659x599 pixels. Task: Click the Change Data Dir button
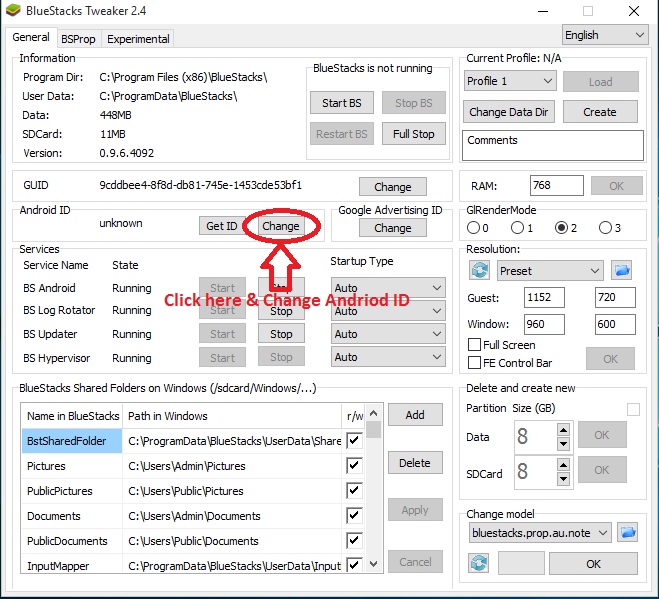click(x=509, y=112)
